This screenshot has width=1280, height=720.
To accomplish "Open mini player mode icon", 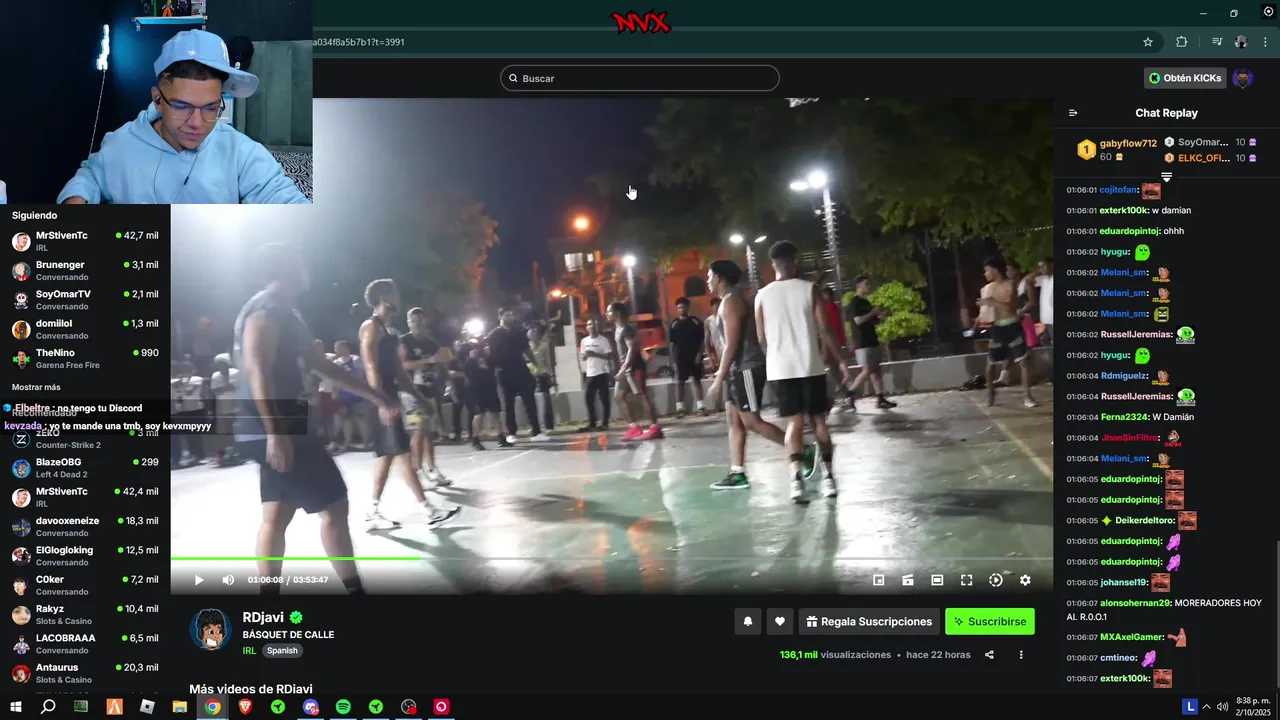I will pyautogui.click(x=879, y=580).
